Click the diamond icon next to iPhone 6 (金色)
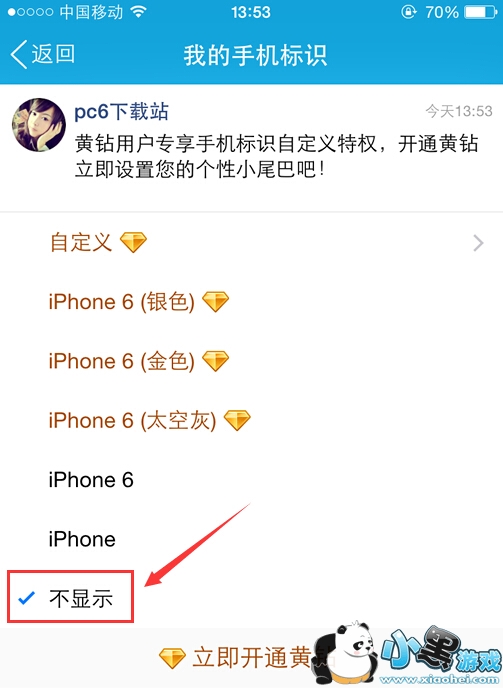The width and height of the screenshot is (503, 688). coord(216,361)
